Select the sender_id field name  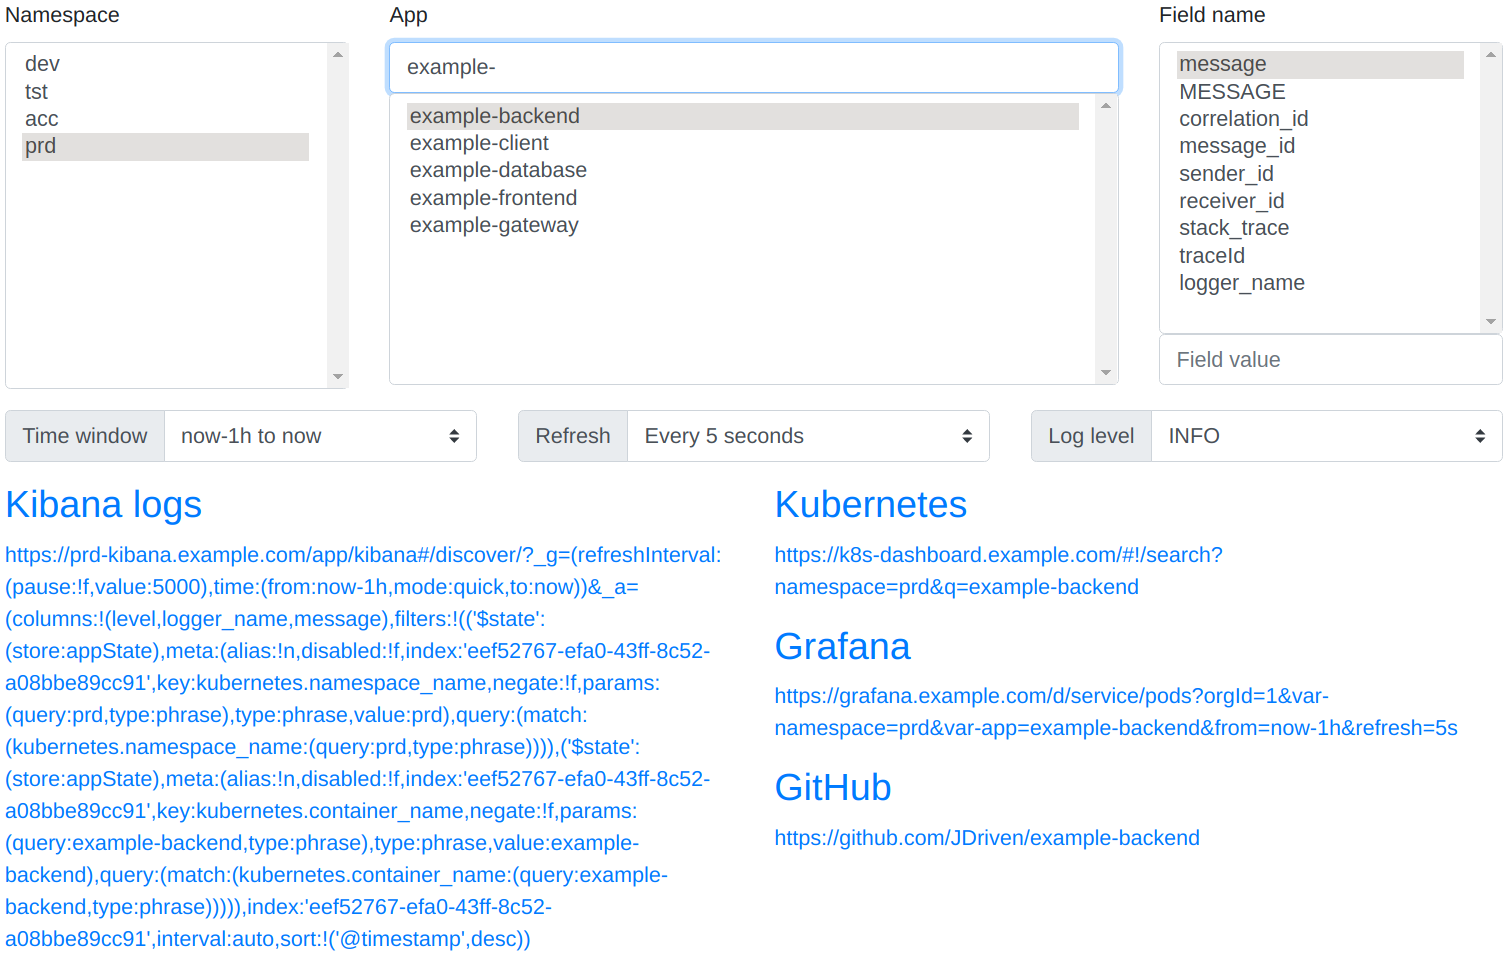[1320, 174]
